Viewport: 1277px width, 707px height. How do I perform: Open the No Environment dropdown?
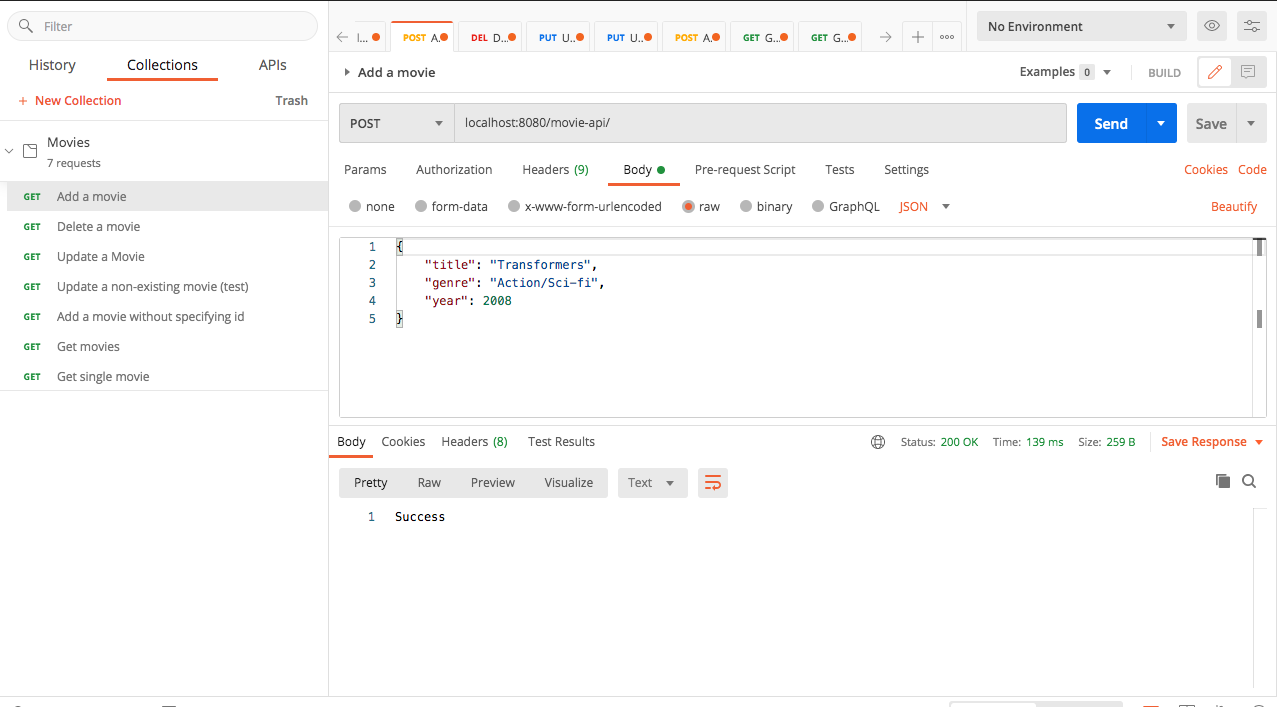point(1082,26)
